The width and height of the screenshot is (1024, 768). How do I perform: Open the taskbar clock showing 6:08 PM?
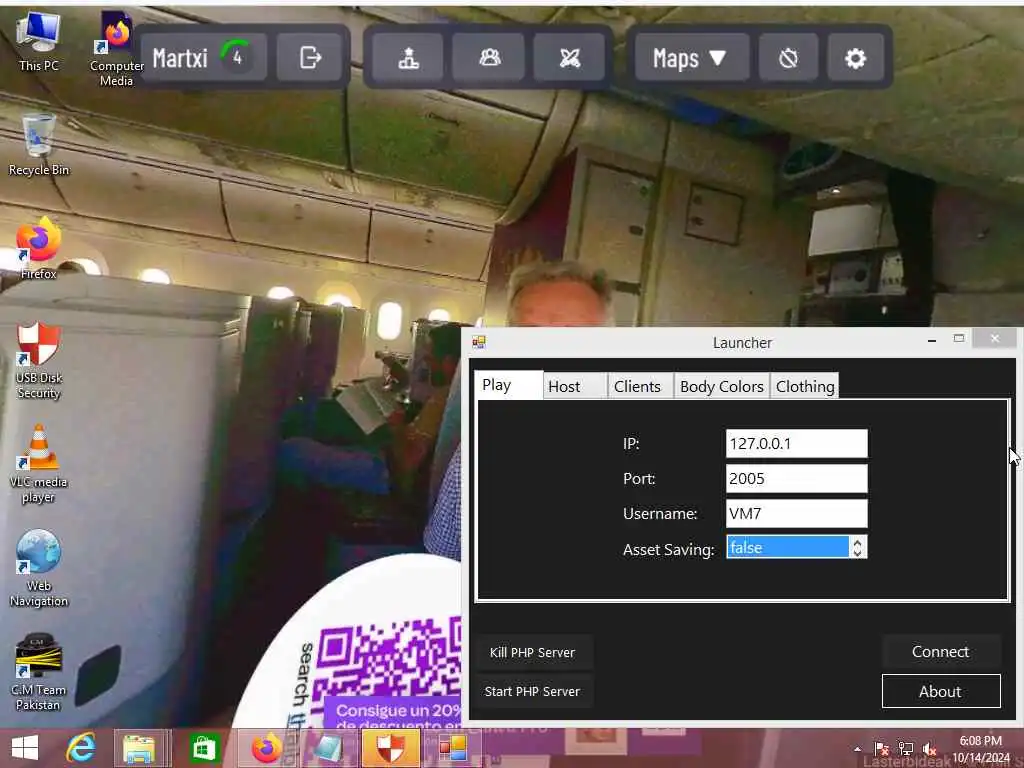980,748
